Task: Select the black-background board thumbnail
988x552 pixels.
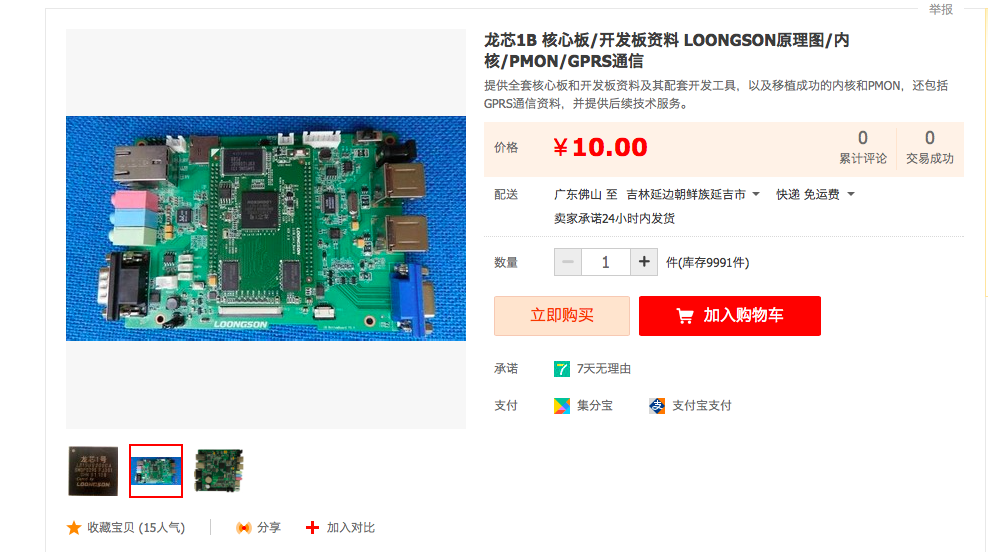Action: (x=219, y=471)
